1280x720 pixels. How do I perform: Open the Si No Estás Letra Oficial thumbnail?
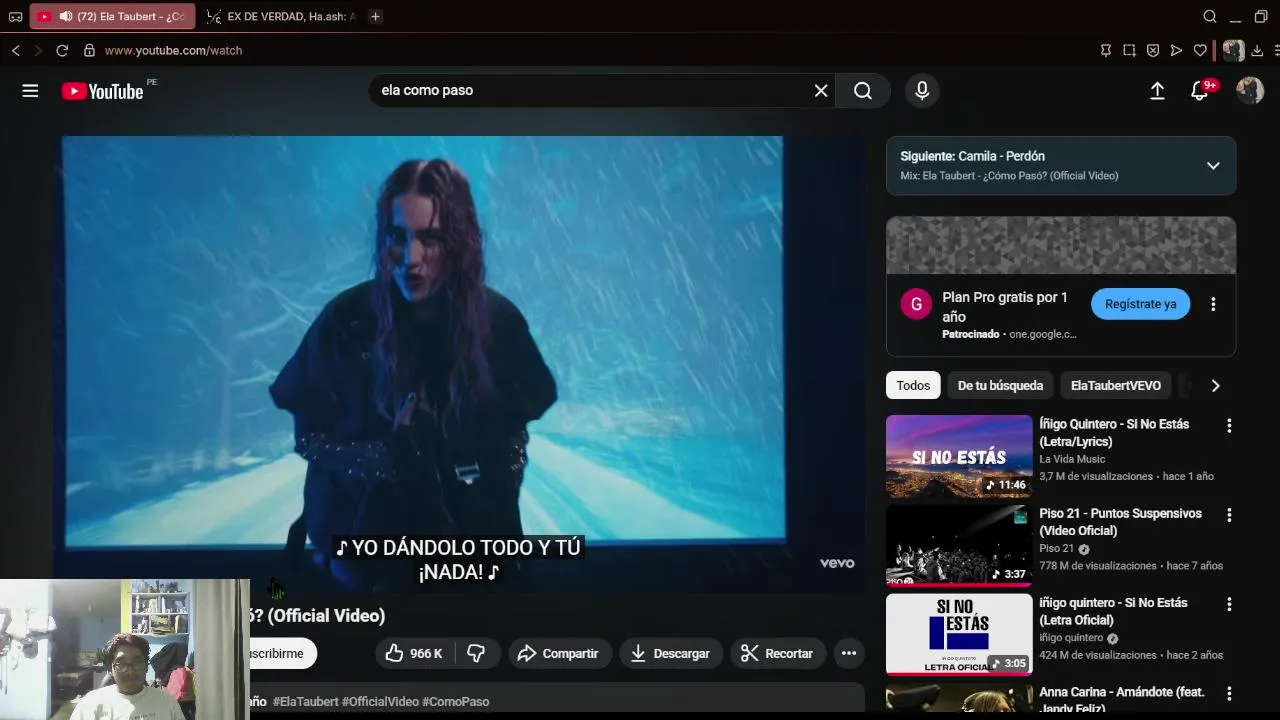(x=959, y=635)
